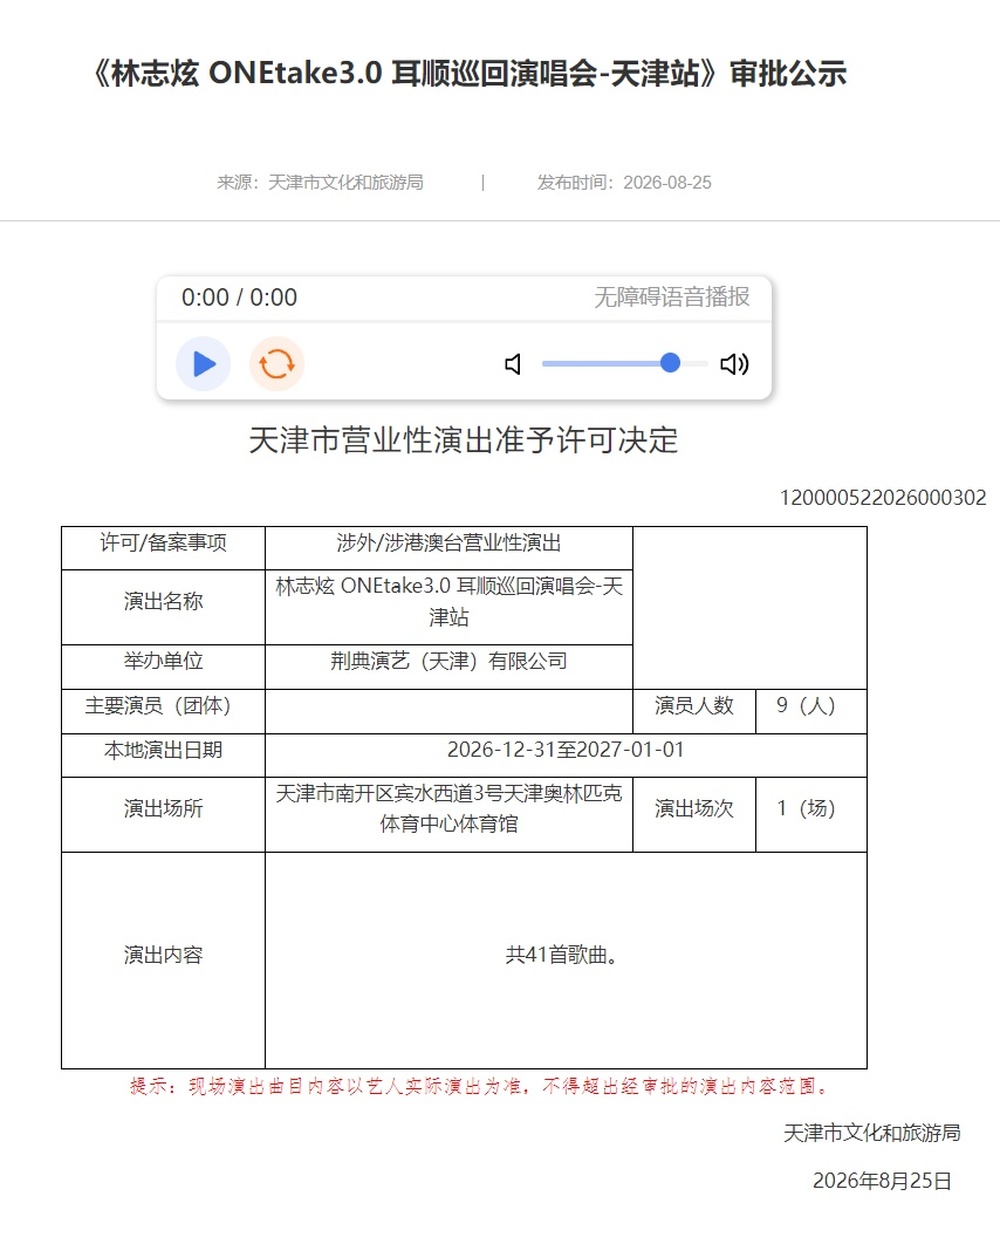This screenshot has width=1000, height=1244.
Task: Click content cell 共41首歌曲
Action: [x=566, y=960]
